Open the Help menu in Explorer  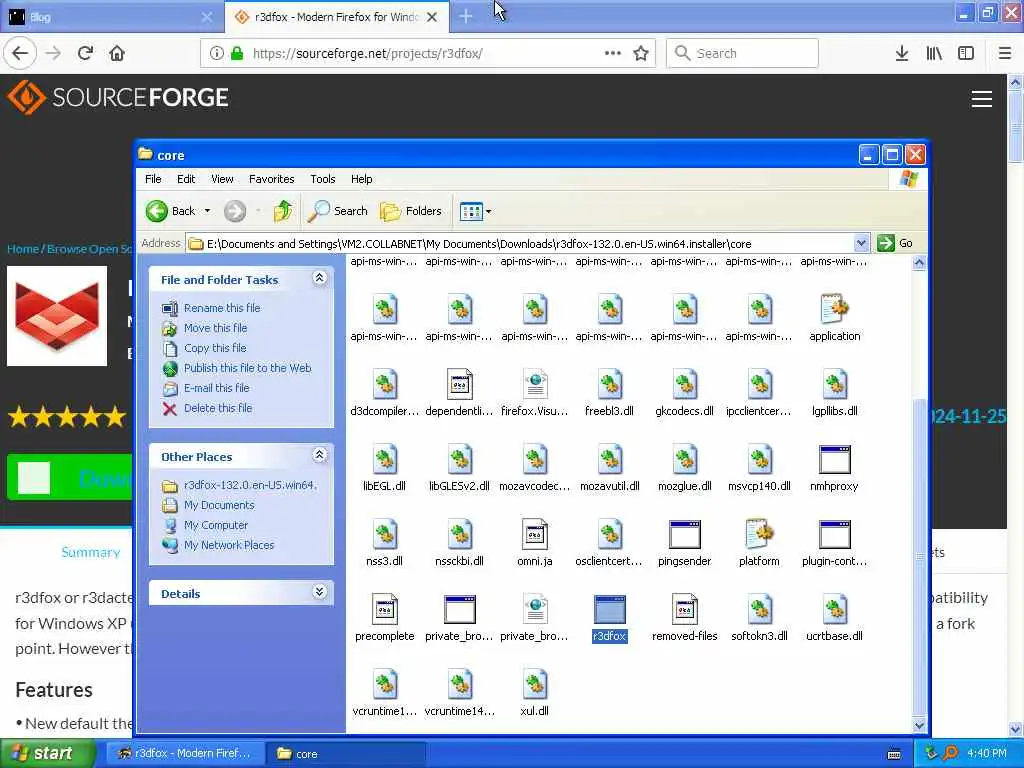point(361,179)
